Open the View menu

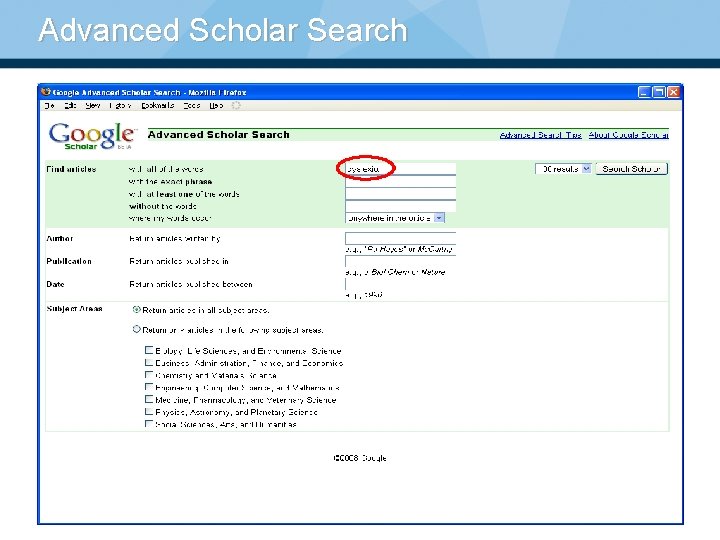point(93,106)
